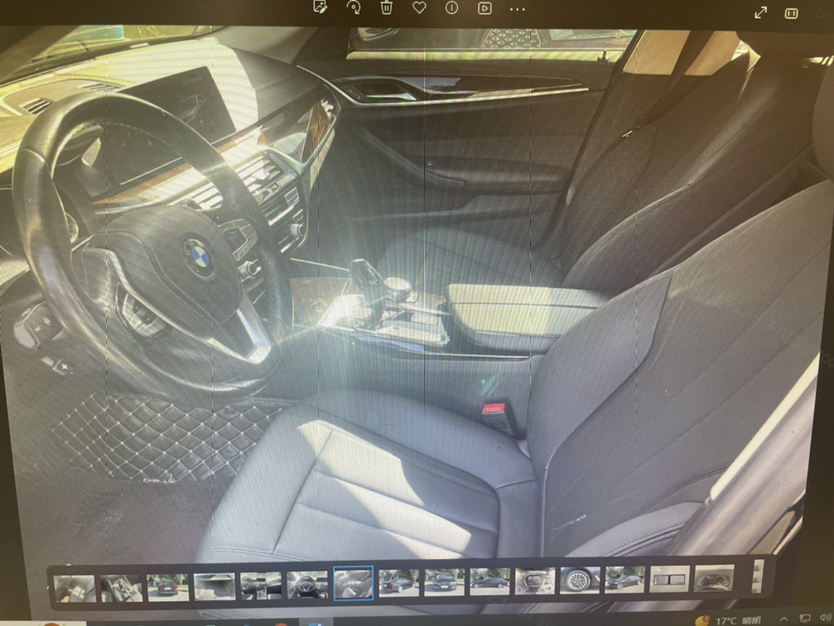Screen dimensions: 834x626
Task: Select the empty trunk thumbnail
Action: (x=214, y=586)
